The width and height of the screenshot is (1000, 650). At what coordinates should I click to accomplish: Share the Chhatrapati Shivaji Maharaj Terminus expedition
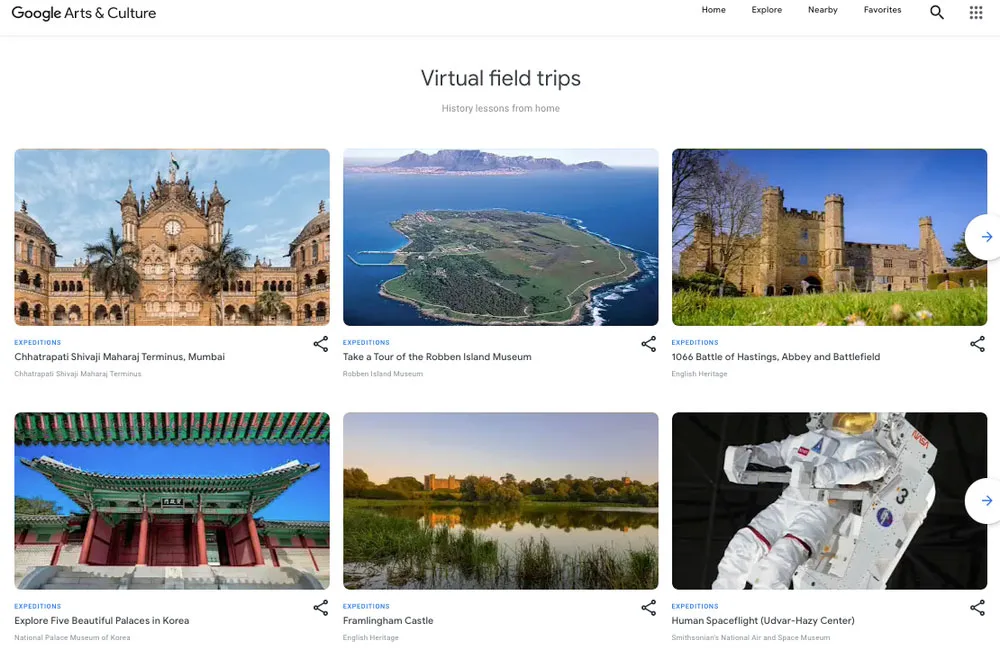pyautogui.click(x=320, y=344)
